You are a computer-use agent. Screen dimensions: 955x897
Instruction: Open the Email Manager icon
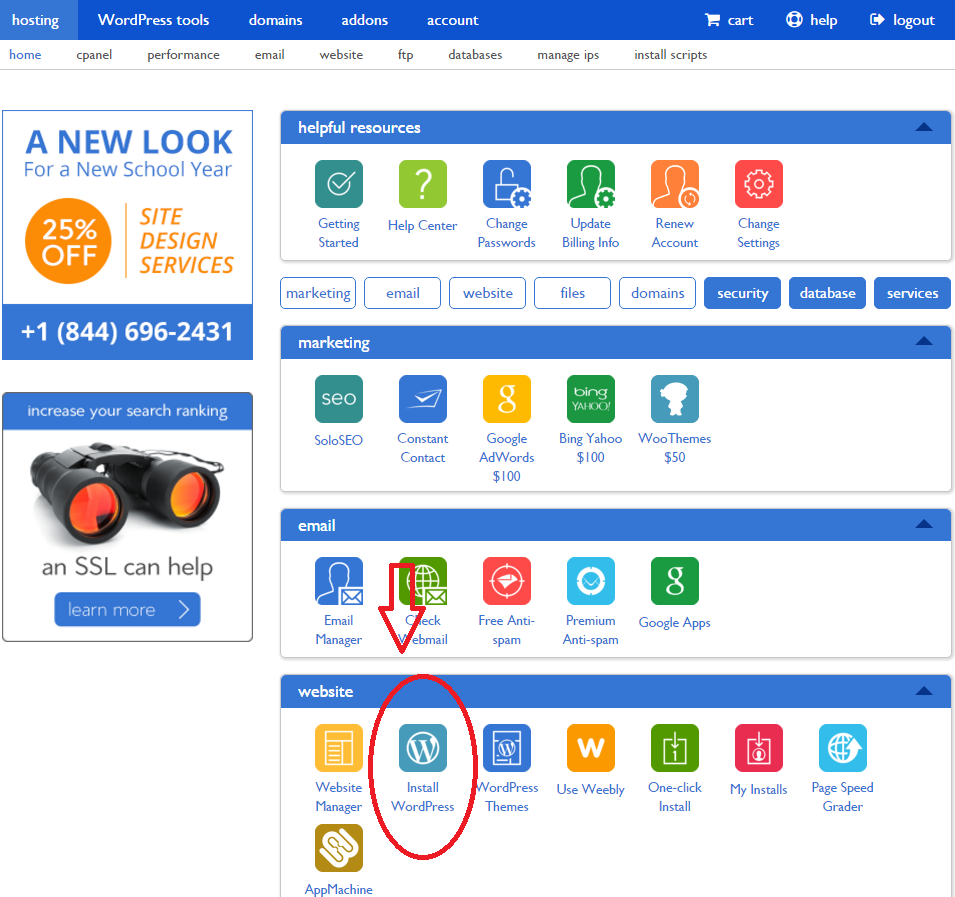tap(339, 581)
